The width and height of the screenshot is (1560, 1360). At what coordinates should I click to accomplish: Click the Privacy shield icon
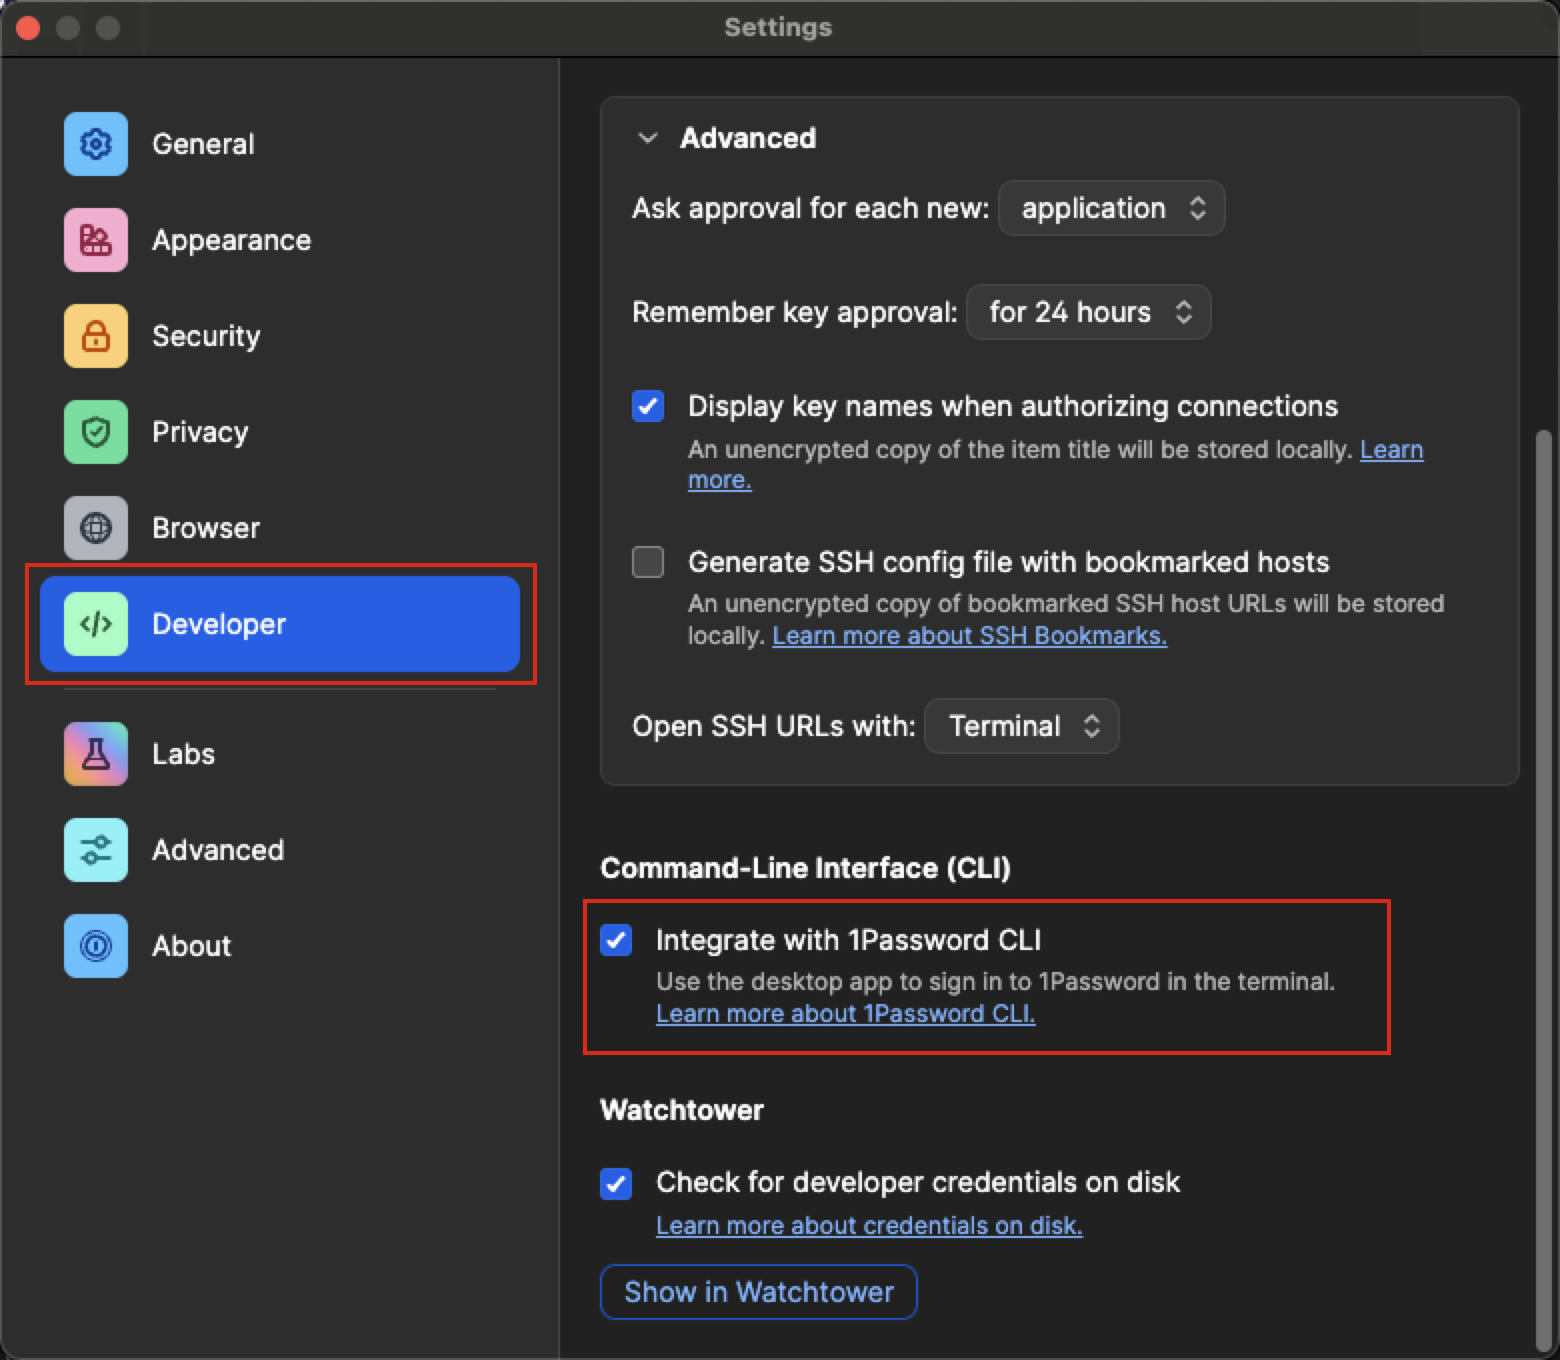96,432
